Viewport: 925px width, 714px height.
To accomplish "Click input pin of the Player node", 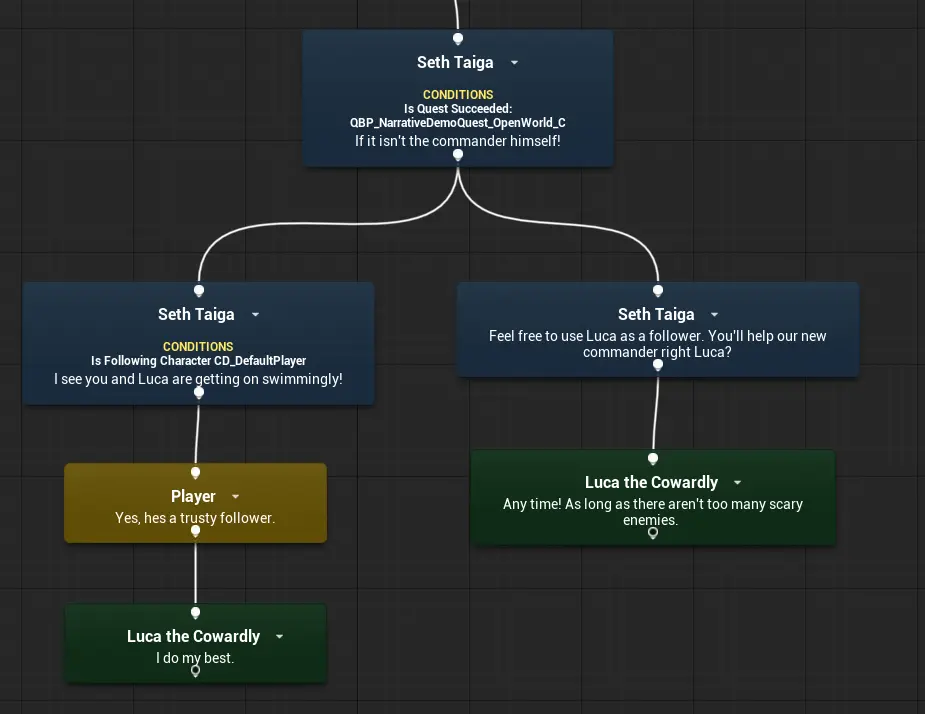I will pos(195,472).
